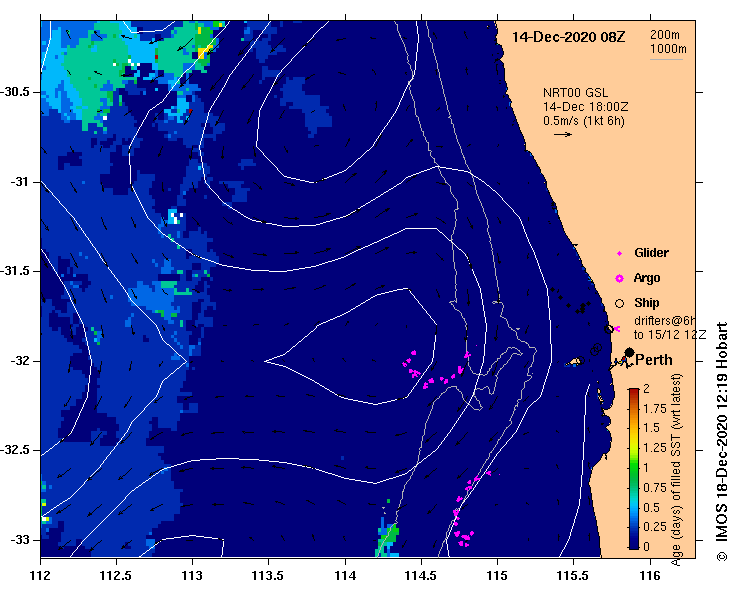This screenshot has width=739, height=592.
Task: Click the velocity scale reference arrow
Action: 563,134
